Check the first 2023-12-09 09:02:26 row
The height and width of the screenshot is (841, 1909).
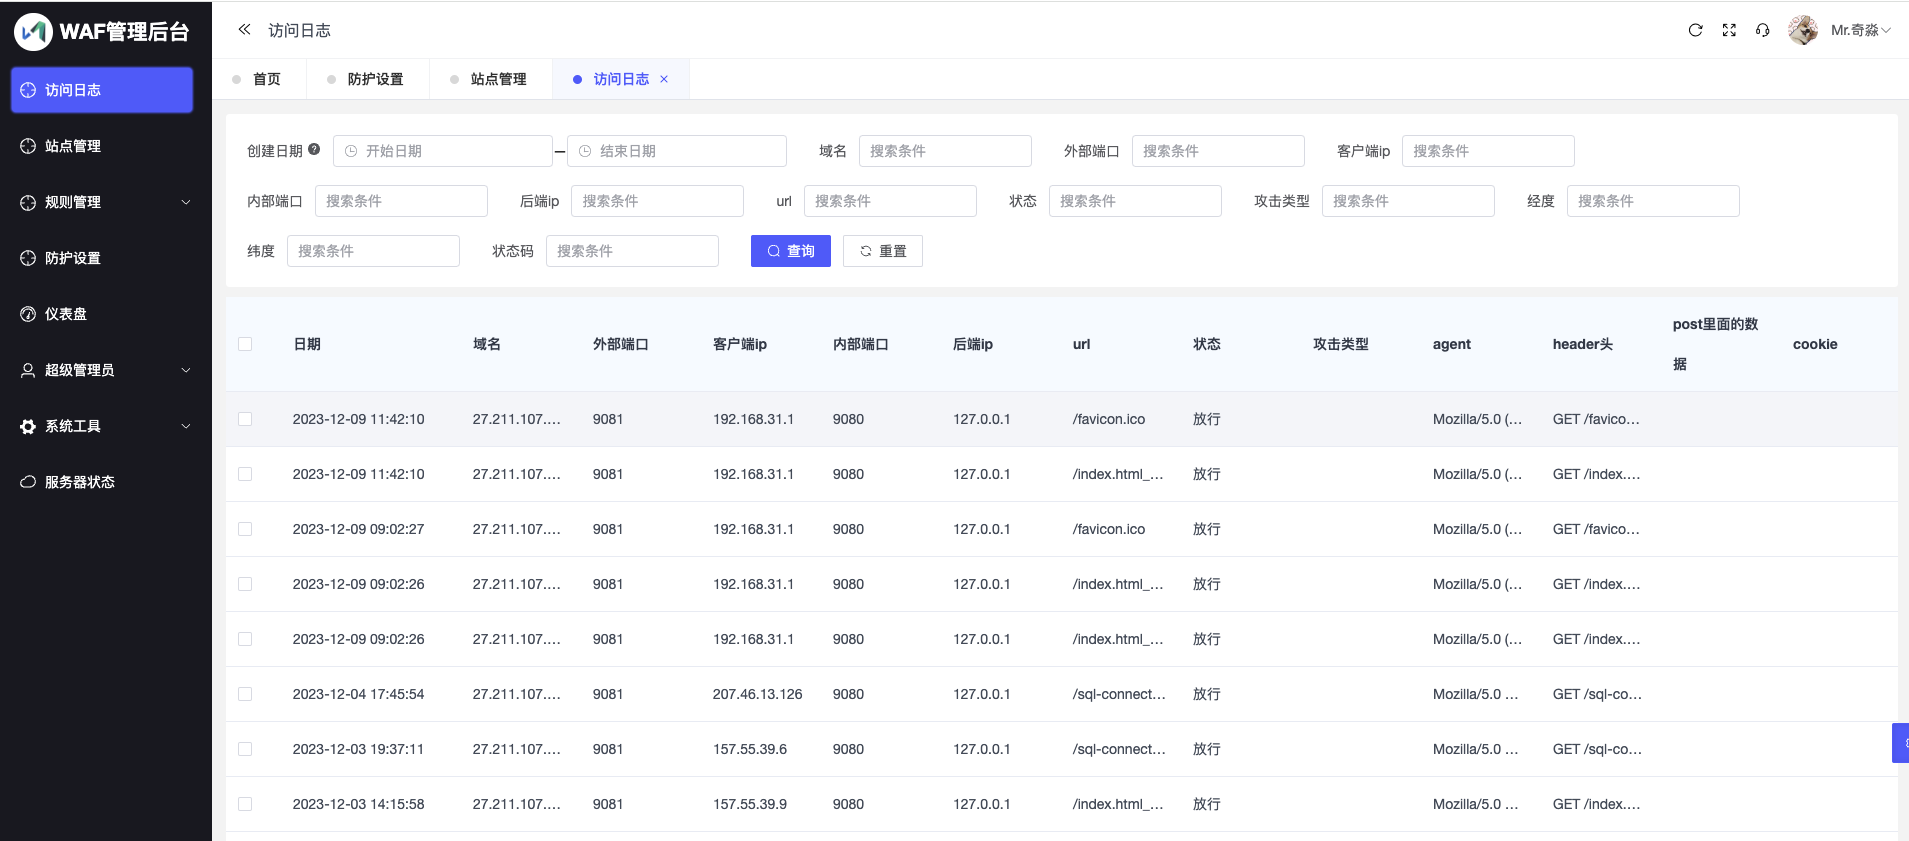coord(245,584)
